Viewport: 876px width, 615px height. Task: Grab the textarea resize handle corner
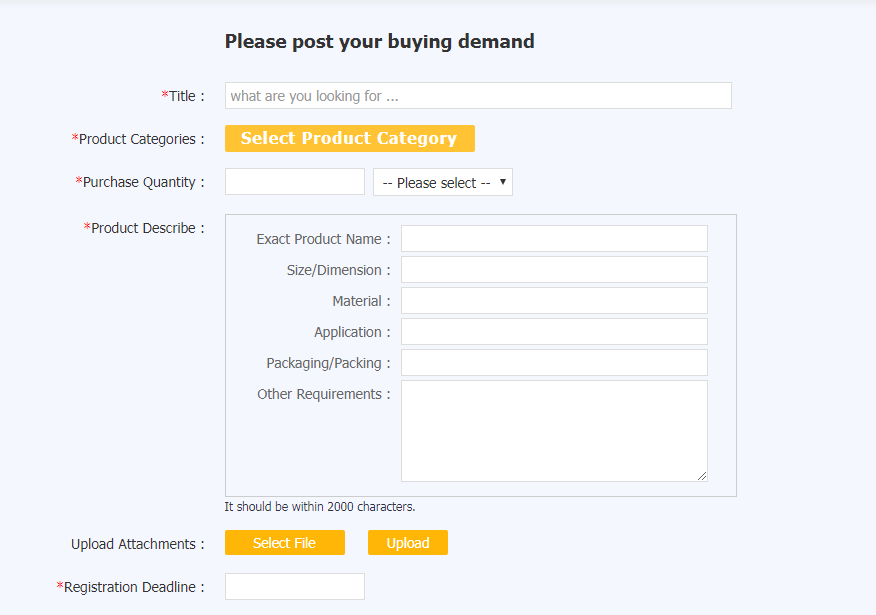coord(702,476)
